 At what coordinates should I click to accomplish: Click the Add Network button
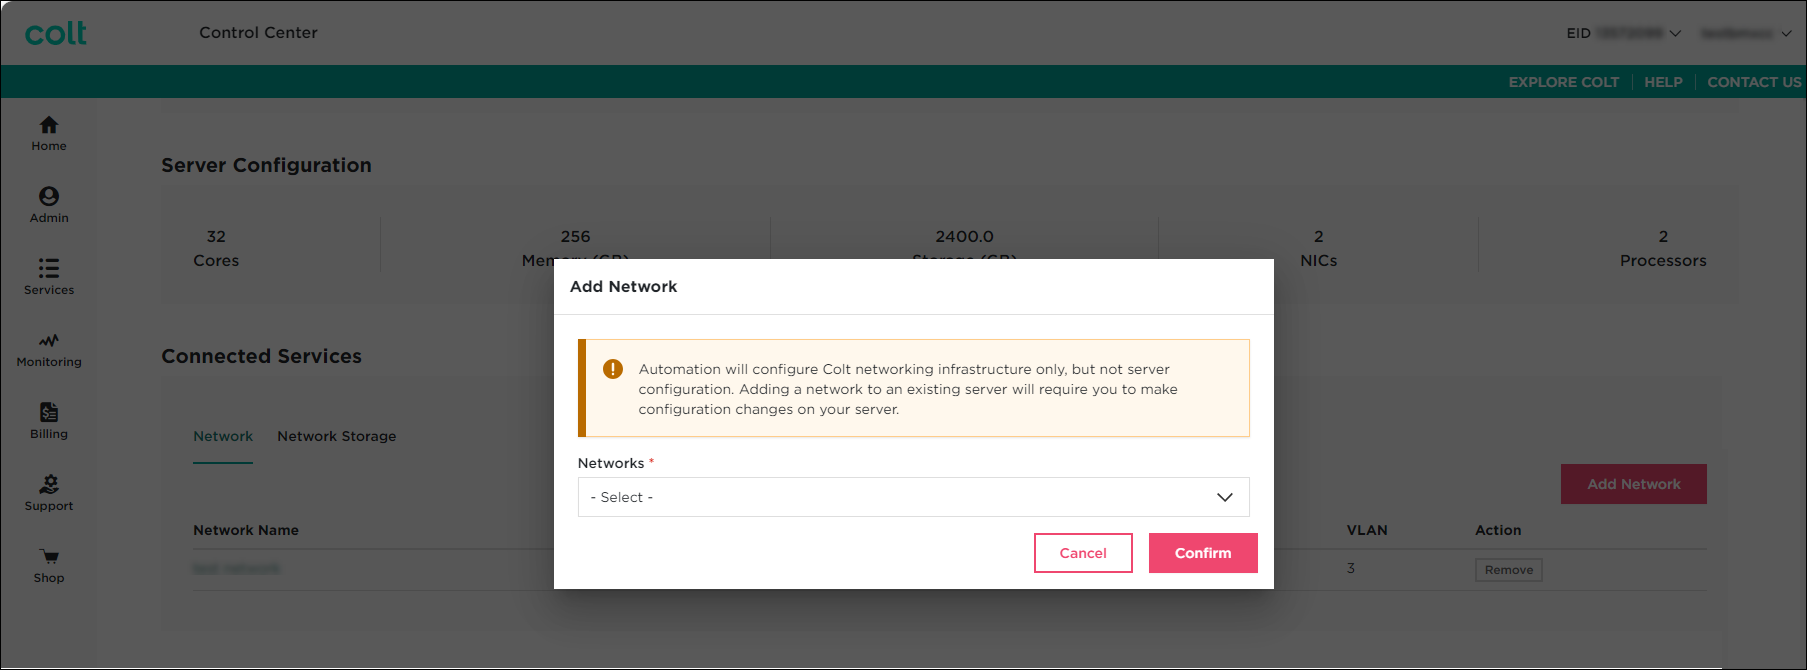tap(1633, 484)
